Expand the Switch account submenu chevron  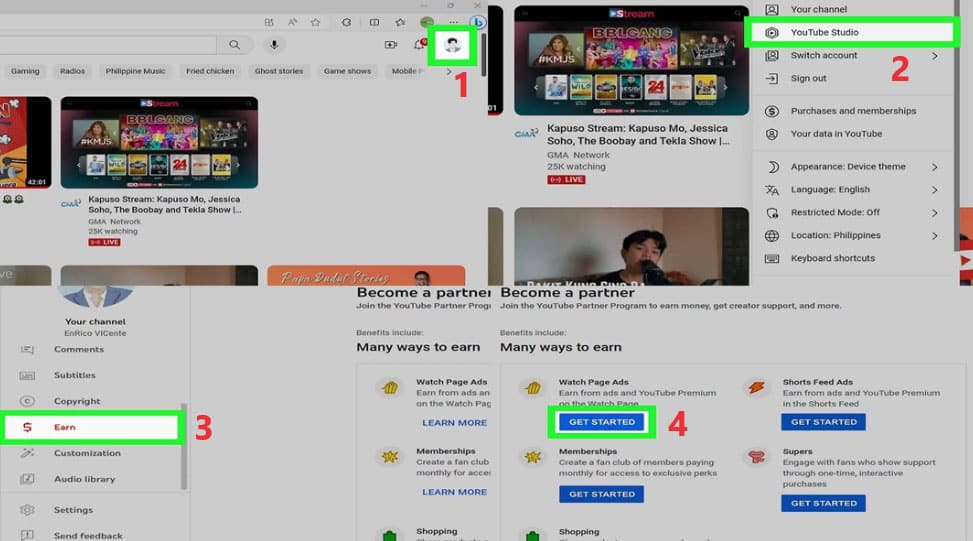point(935,55)
